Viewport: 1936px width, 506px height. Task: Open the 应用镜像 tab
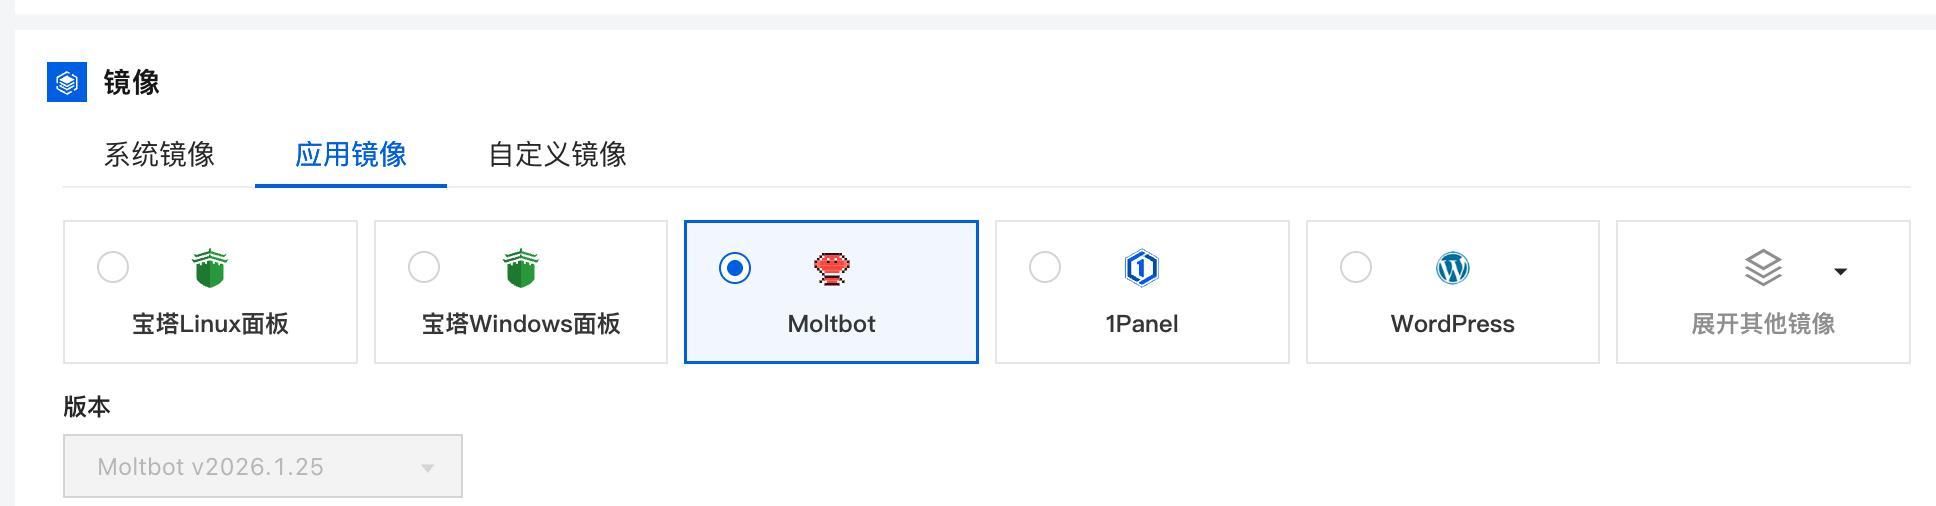(350, 154)
